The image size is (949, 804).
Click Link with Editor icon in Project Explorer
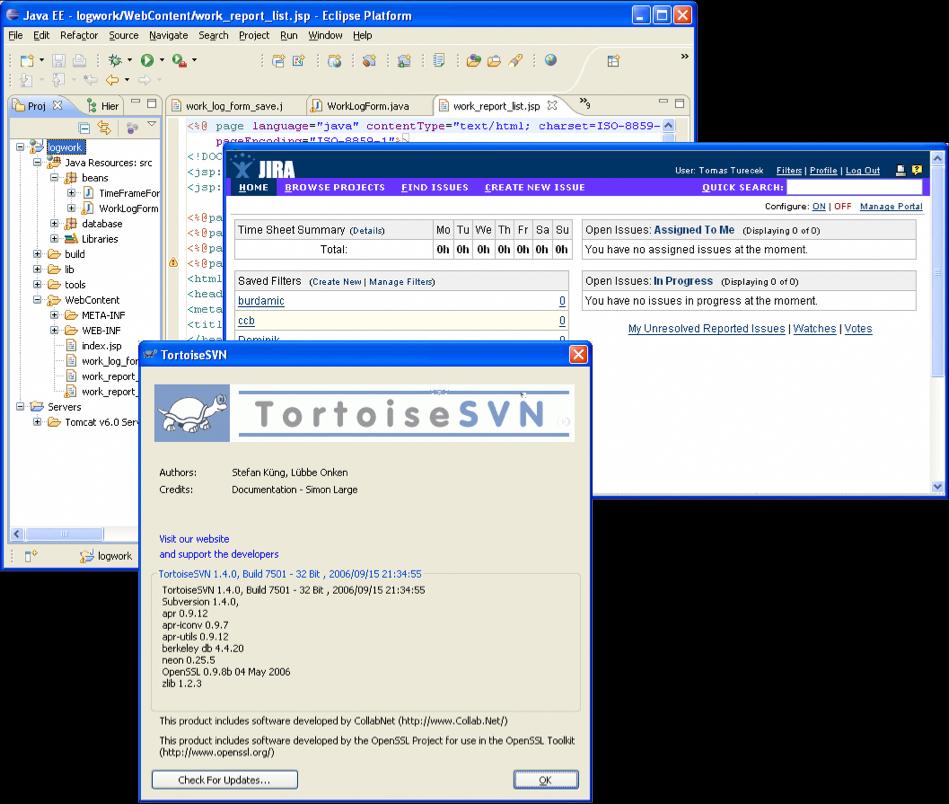105,128
